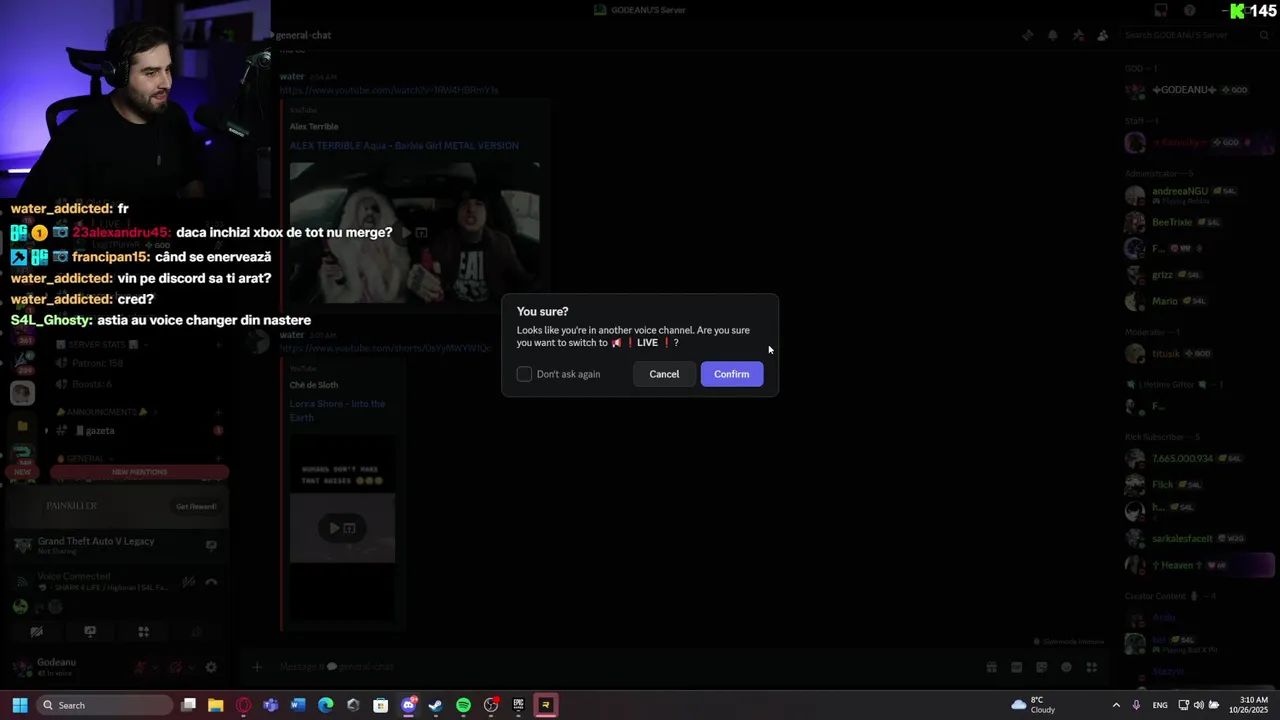Open Godeanu user panel avatar
This screenshot has width=1280, height=720.
[21, 667]
